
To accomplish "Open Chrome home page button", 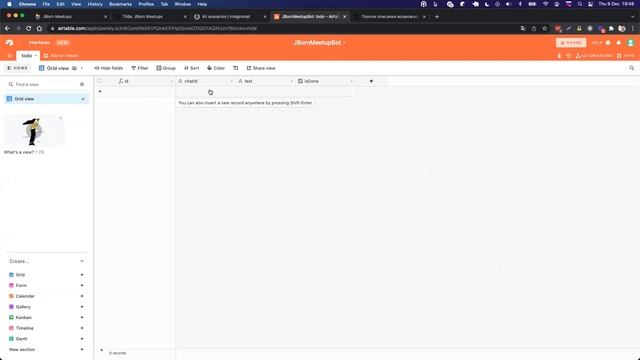I will point(39,29).
